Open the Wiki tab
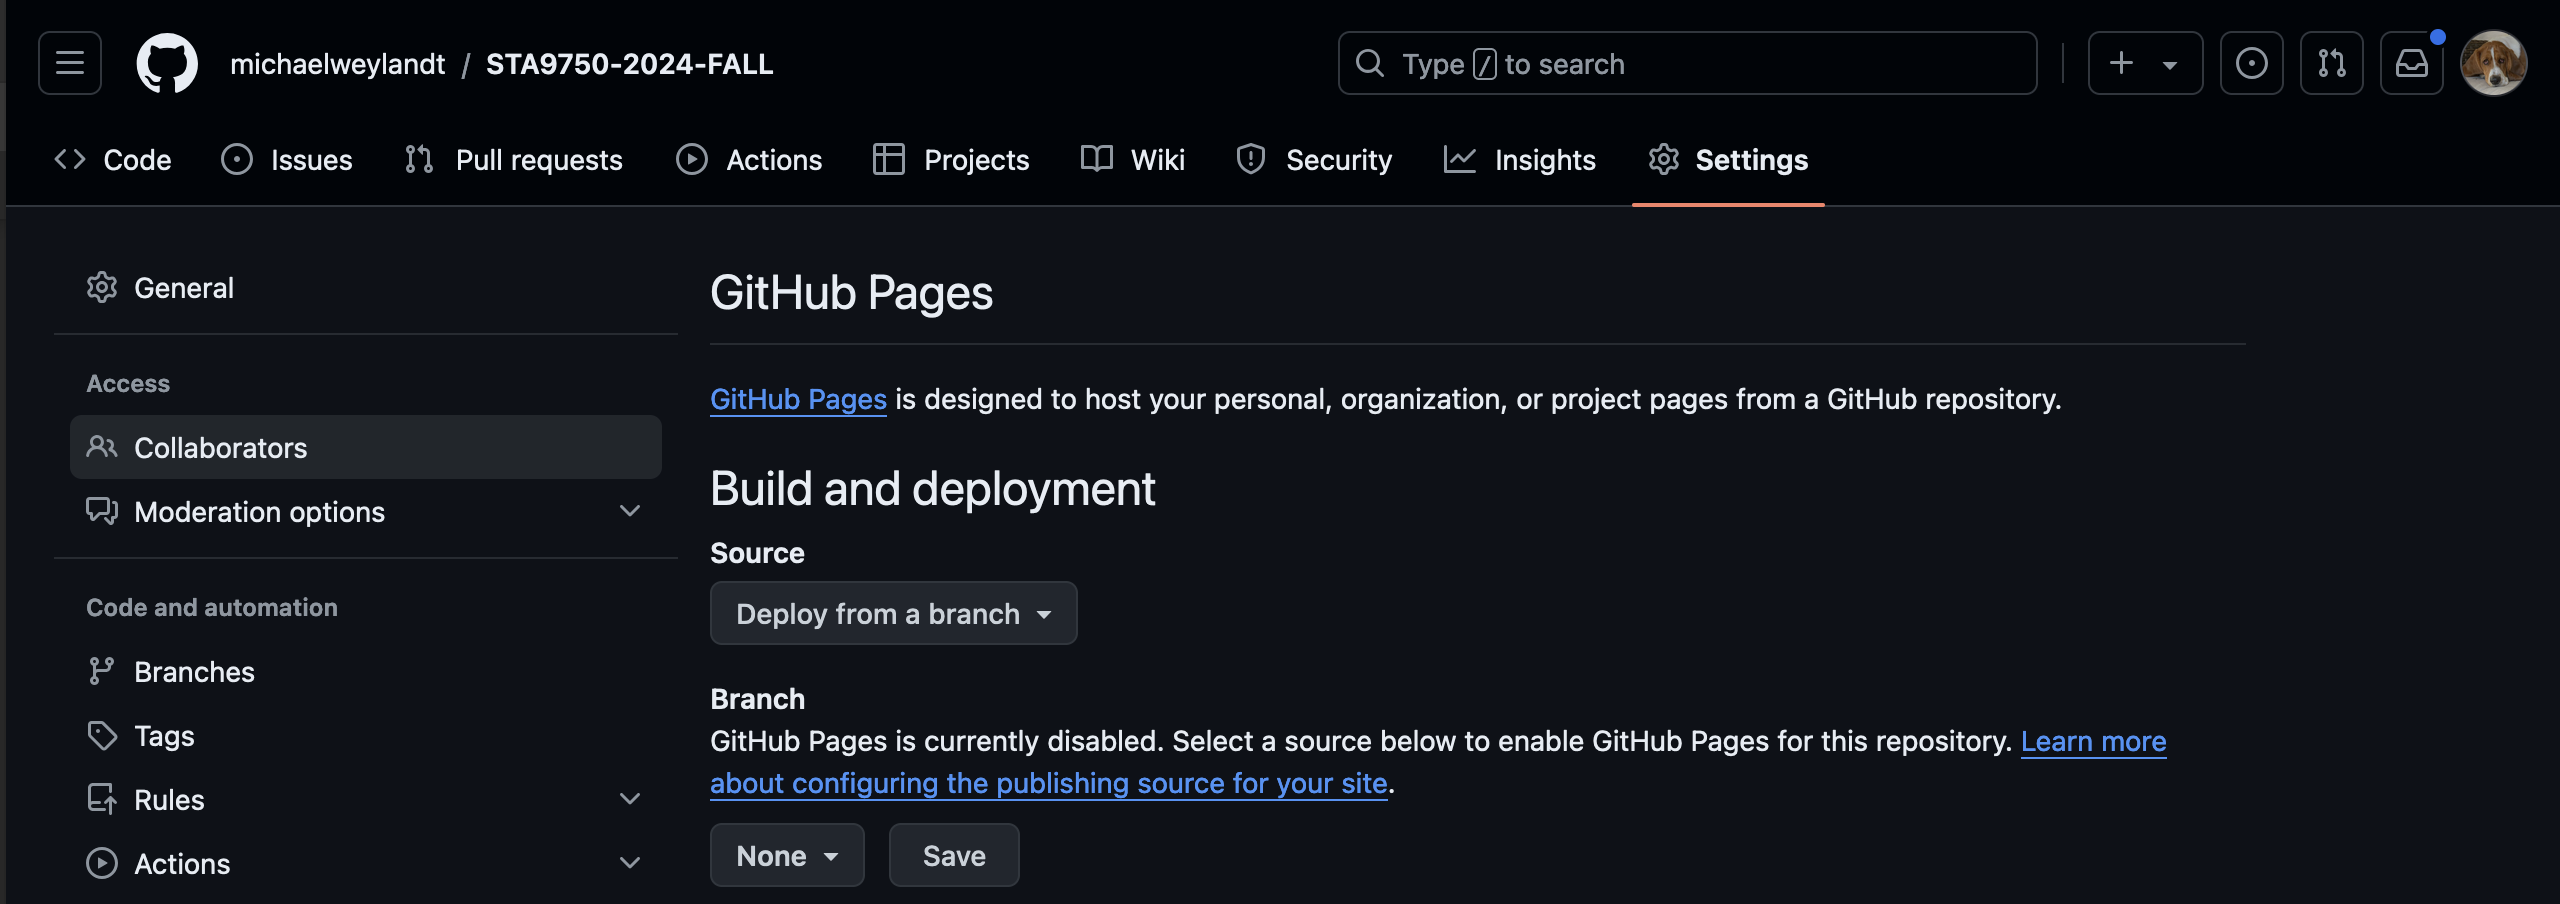The image size is (2560, 904). [x=1133, y=160]
